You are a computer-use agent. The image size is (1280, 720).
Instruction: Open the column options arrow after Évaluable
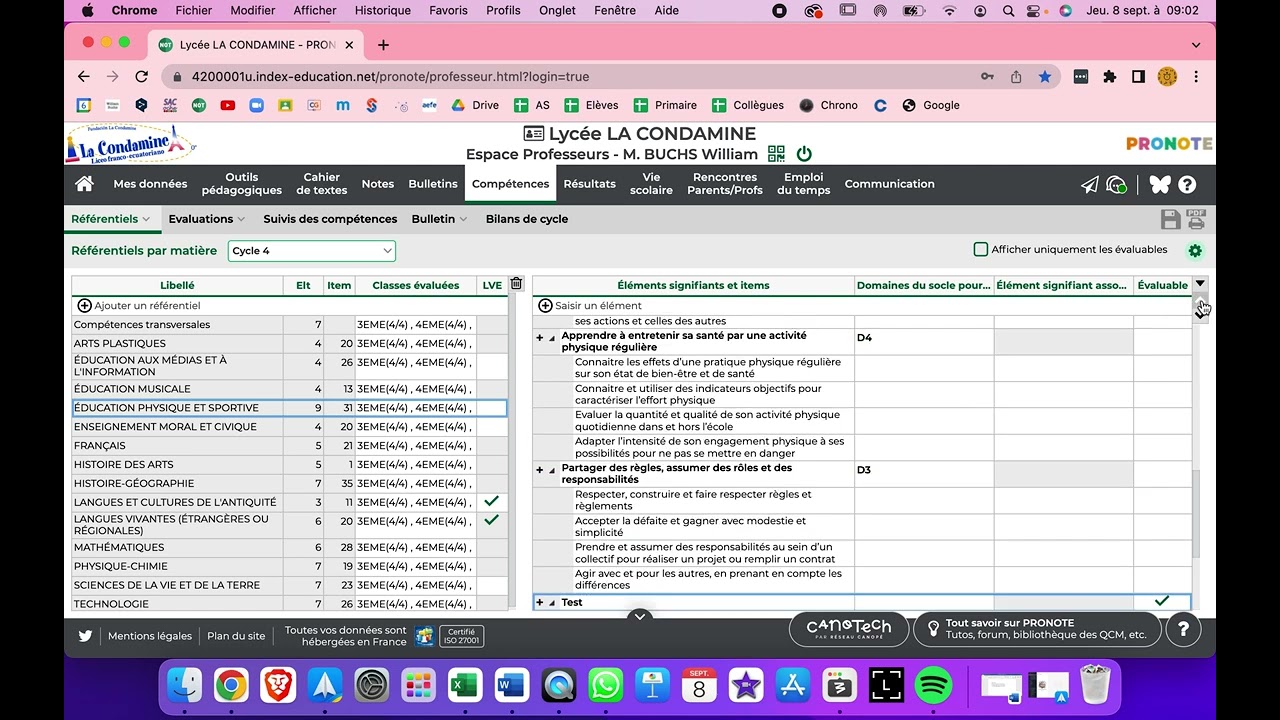pos(1200,284)
